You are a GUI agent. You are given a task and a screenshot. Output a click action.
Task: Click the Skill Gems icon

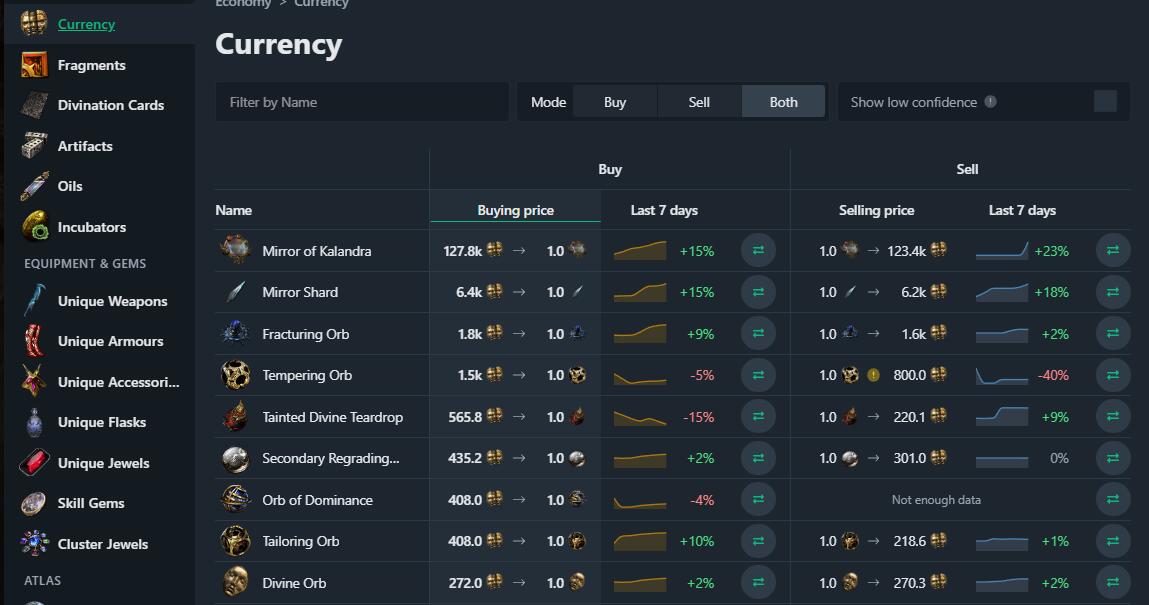click(x=34, y=503)
